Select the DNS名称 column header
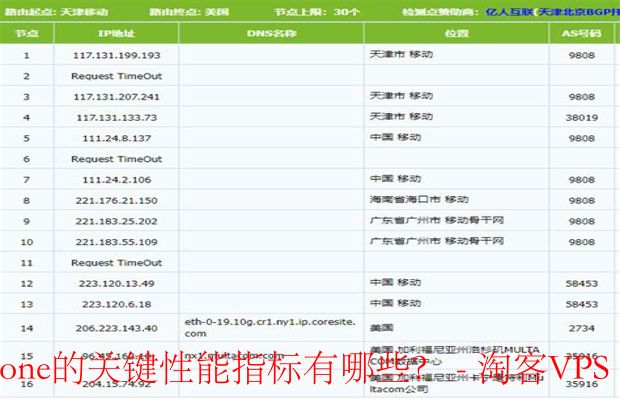 coord(271,33)
